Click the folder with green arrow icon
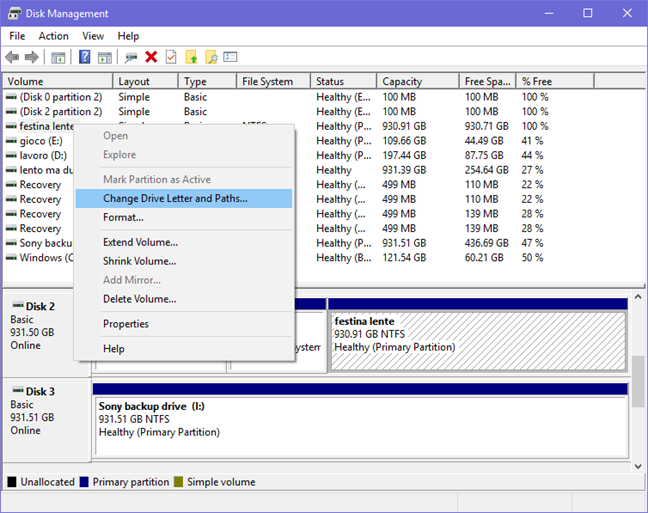The height and width of the screenshot is (513, 648). click(x=191, y=57)
